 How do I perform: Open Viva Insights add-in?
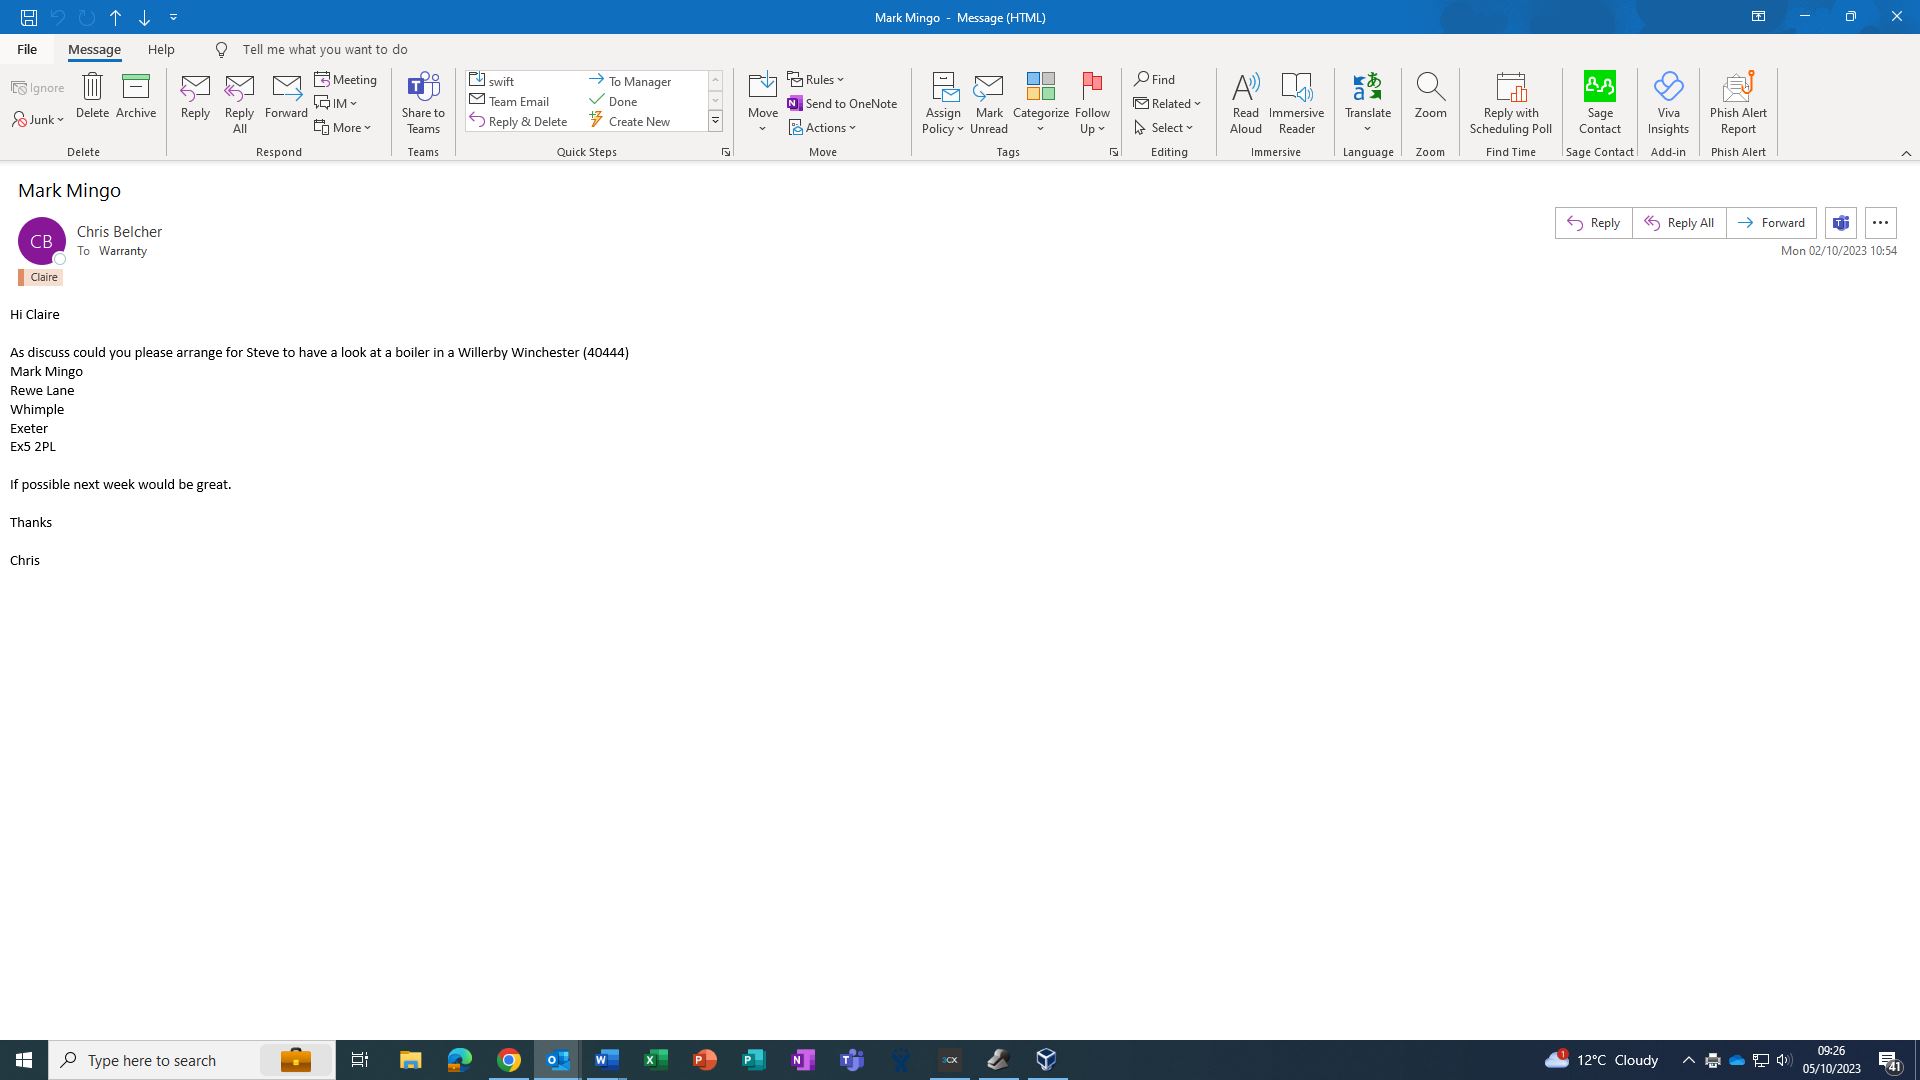(x=1668, y=88)
